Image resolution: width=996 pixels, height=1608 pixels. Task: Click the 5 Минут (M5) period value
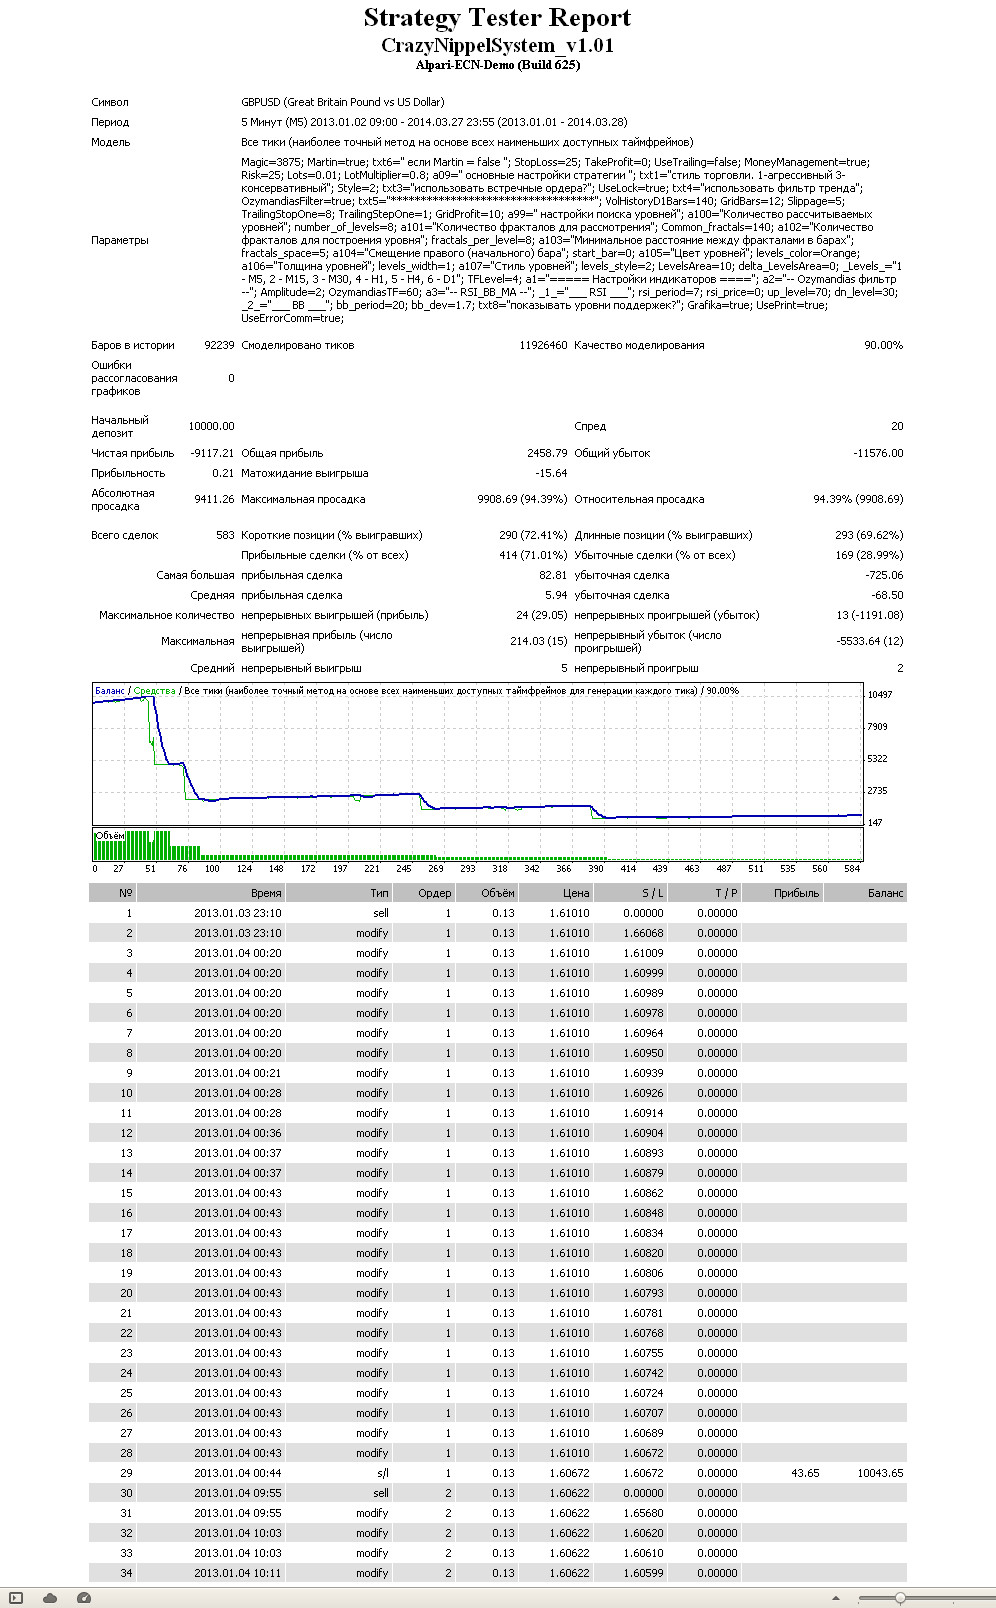tap(434, 122)
